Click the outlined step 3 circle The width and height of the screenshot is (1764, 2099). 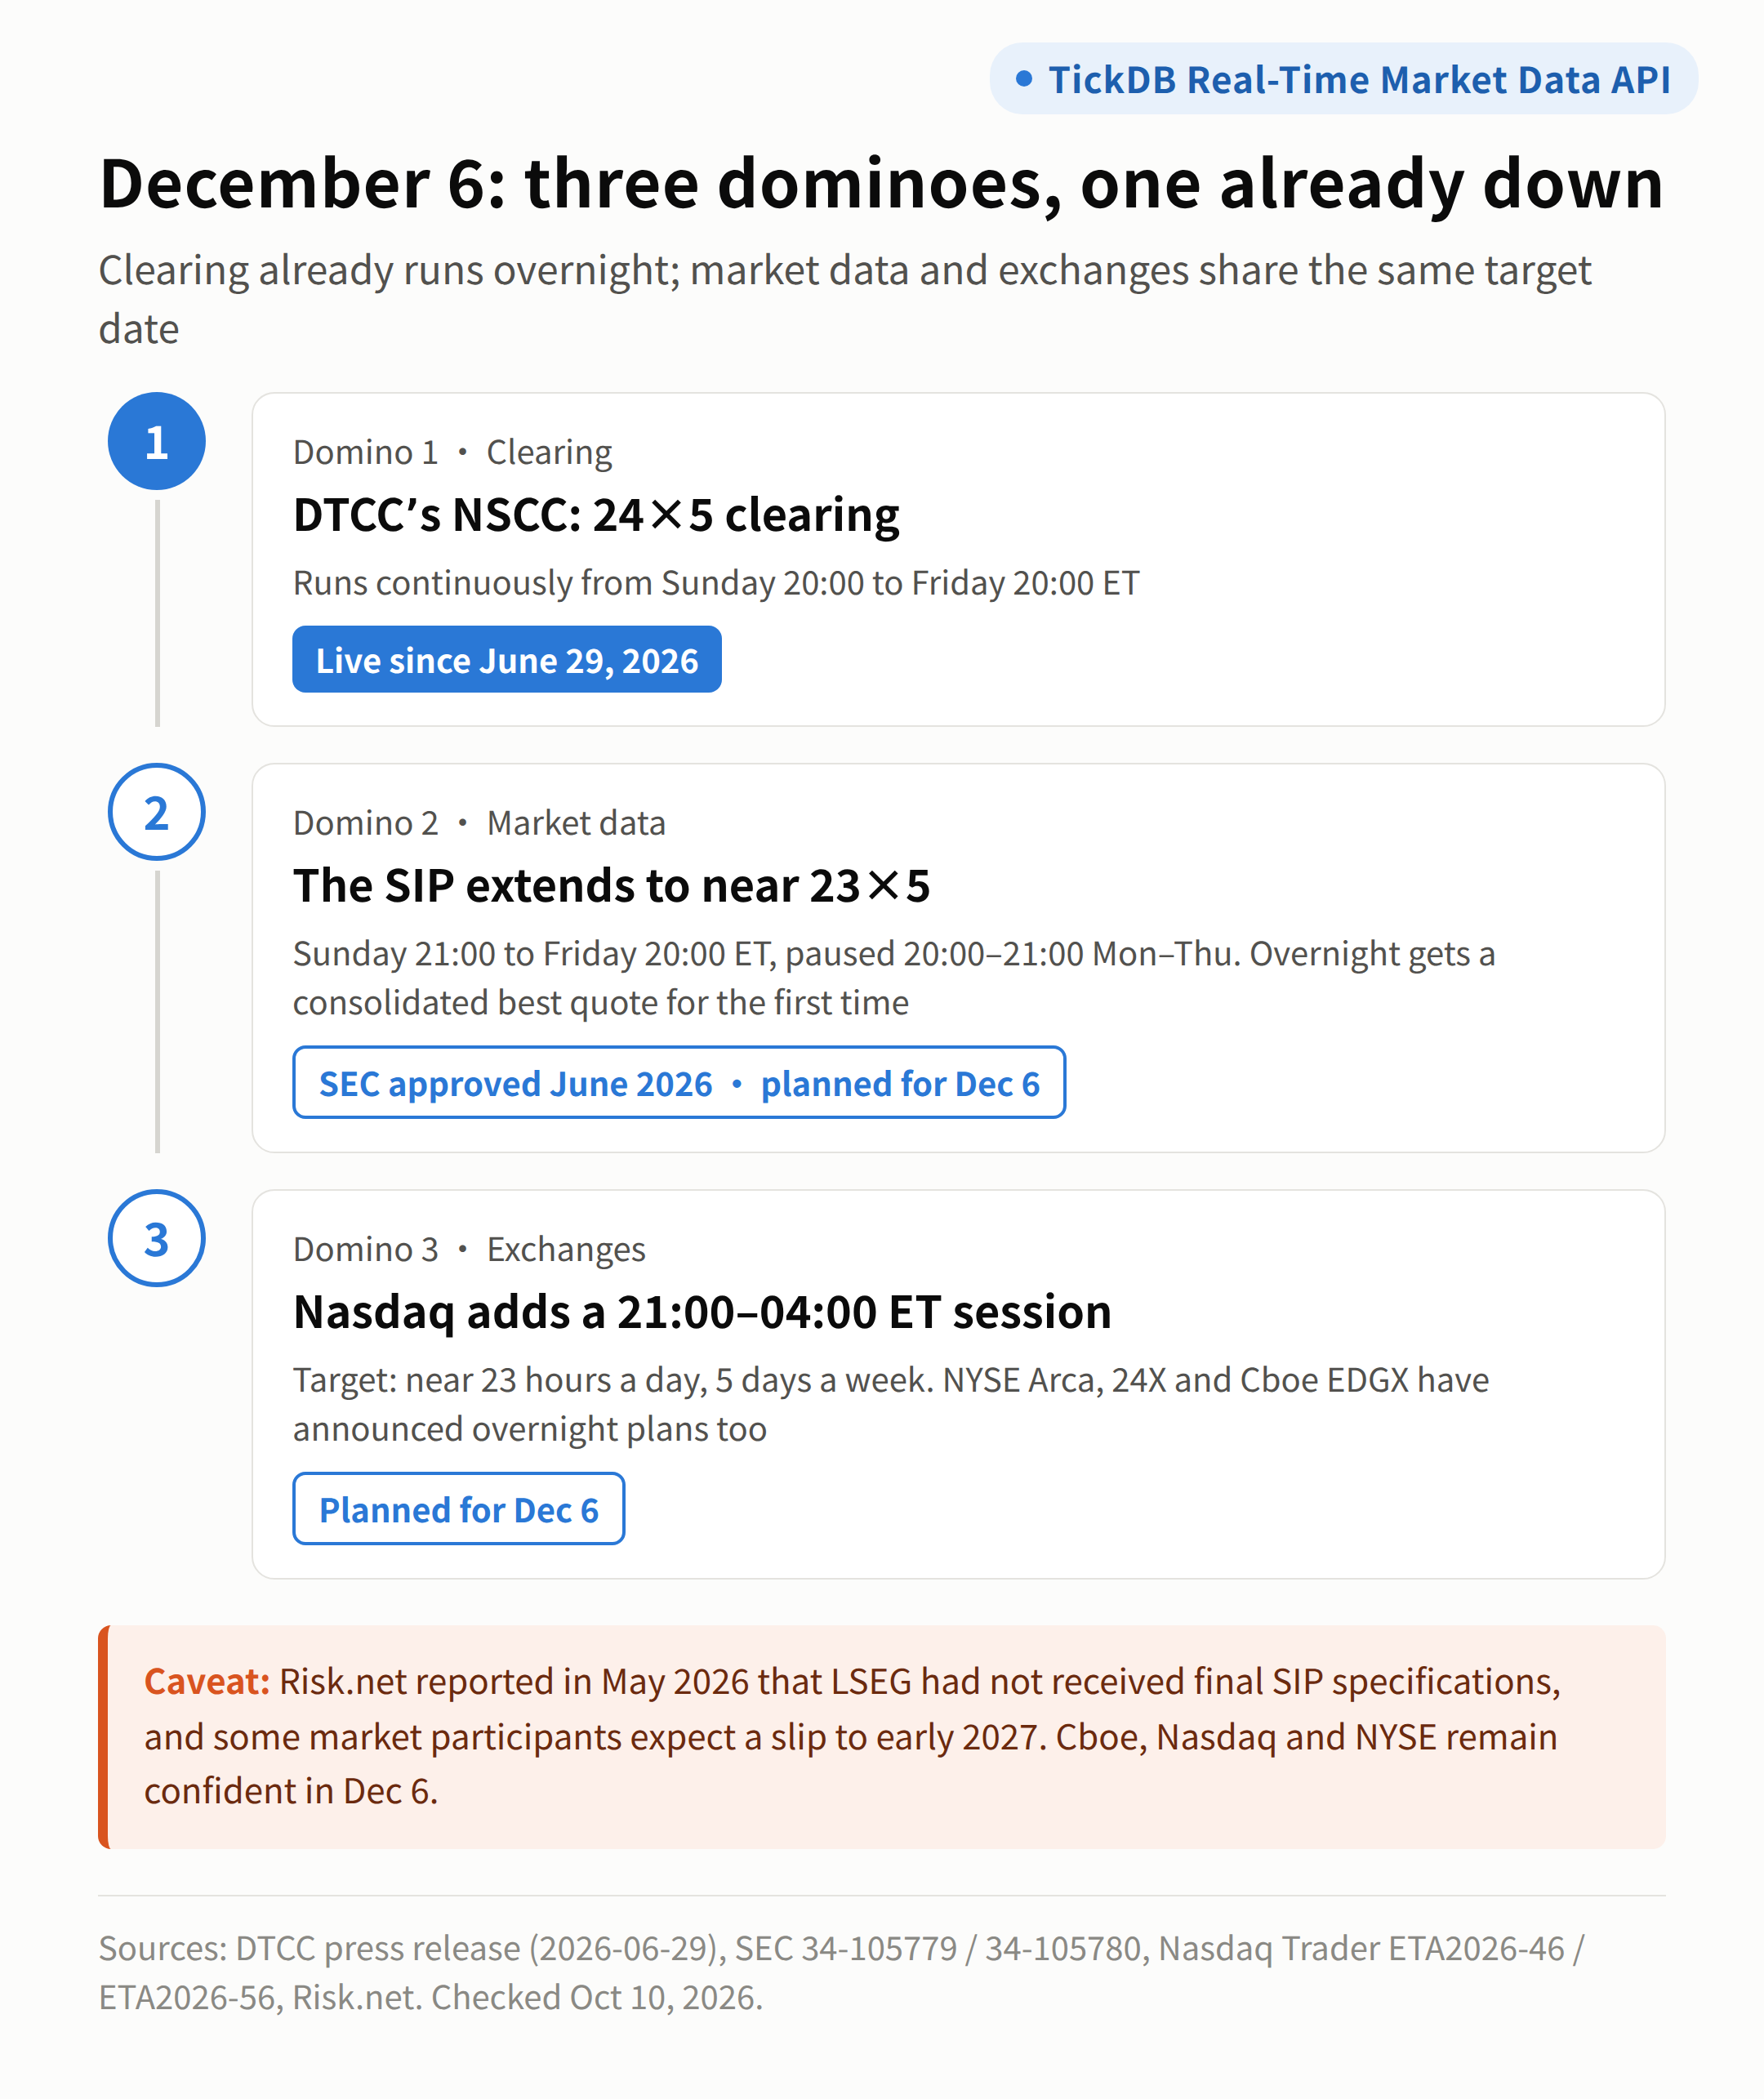click(157, 1238)
